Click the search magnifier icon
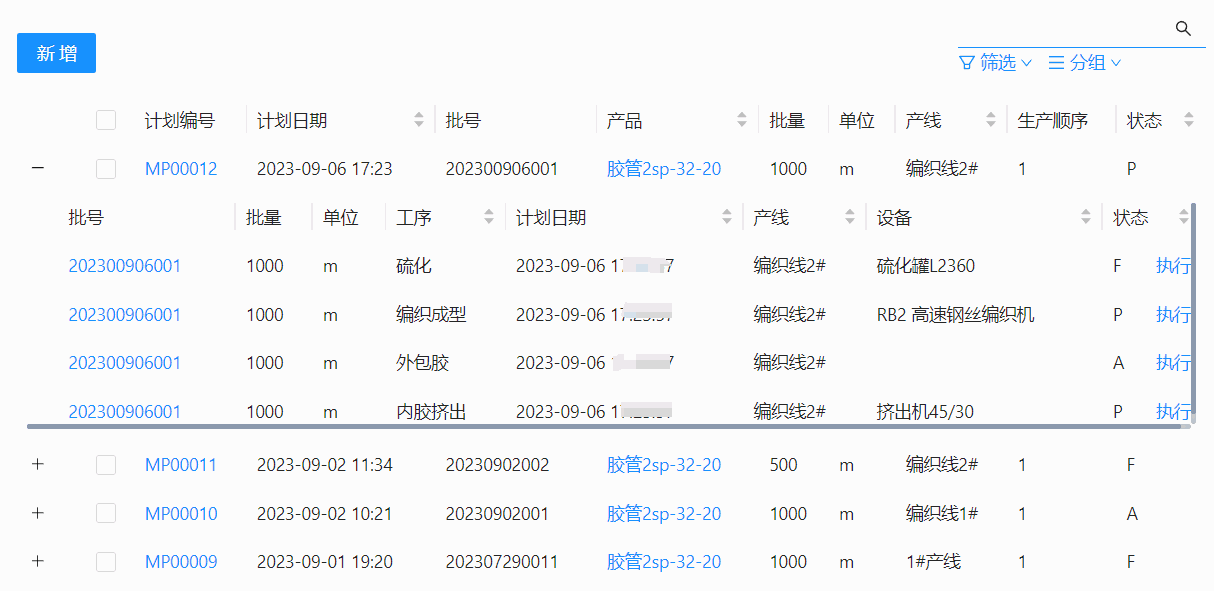The image size is (1214, 591). (x=1183, y=28)
